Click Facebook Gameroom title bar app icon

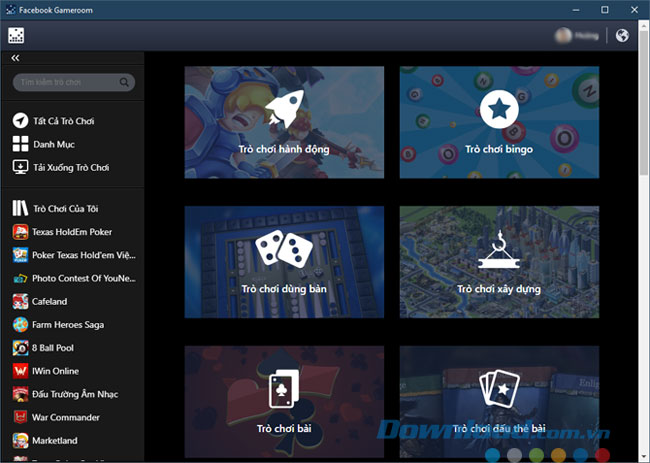[x=11, y=10]
